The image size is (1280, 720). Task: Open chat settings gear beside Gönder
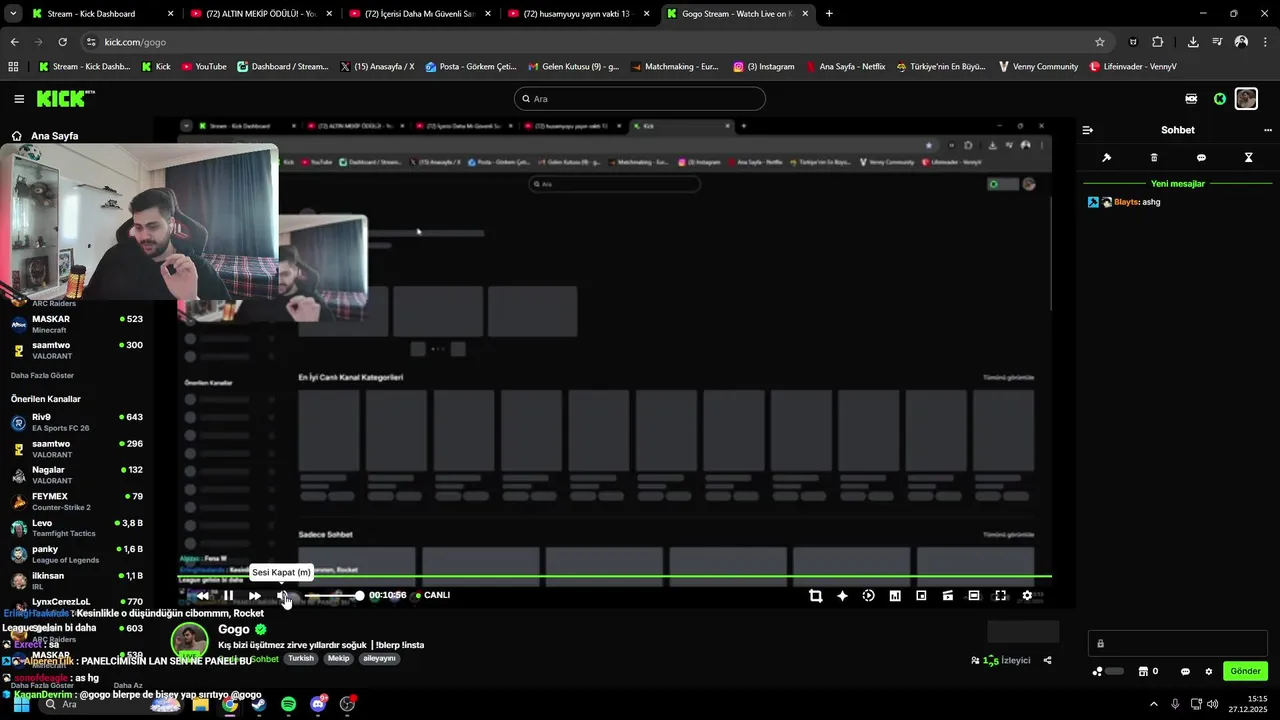(1208, 671)
